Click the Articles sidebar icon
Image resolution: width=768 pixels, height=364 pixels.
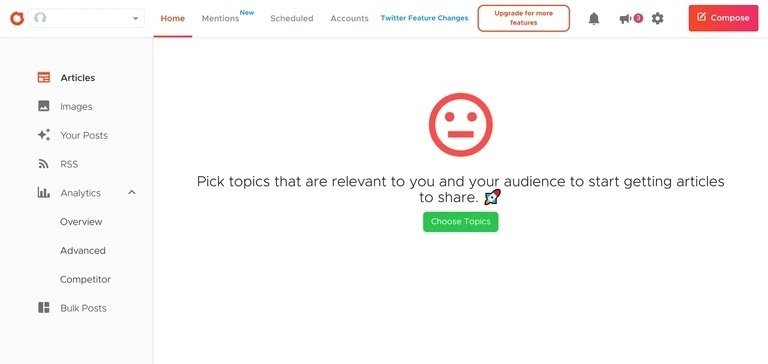(x=44, y=77)
